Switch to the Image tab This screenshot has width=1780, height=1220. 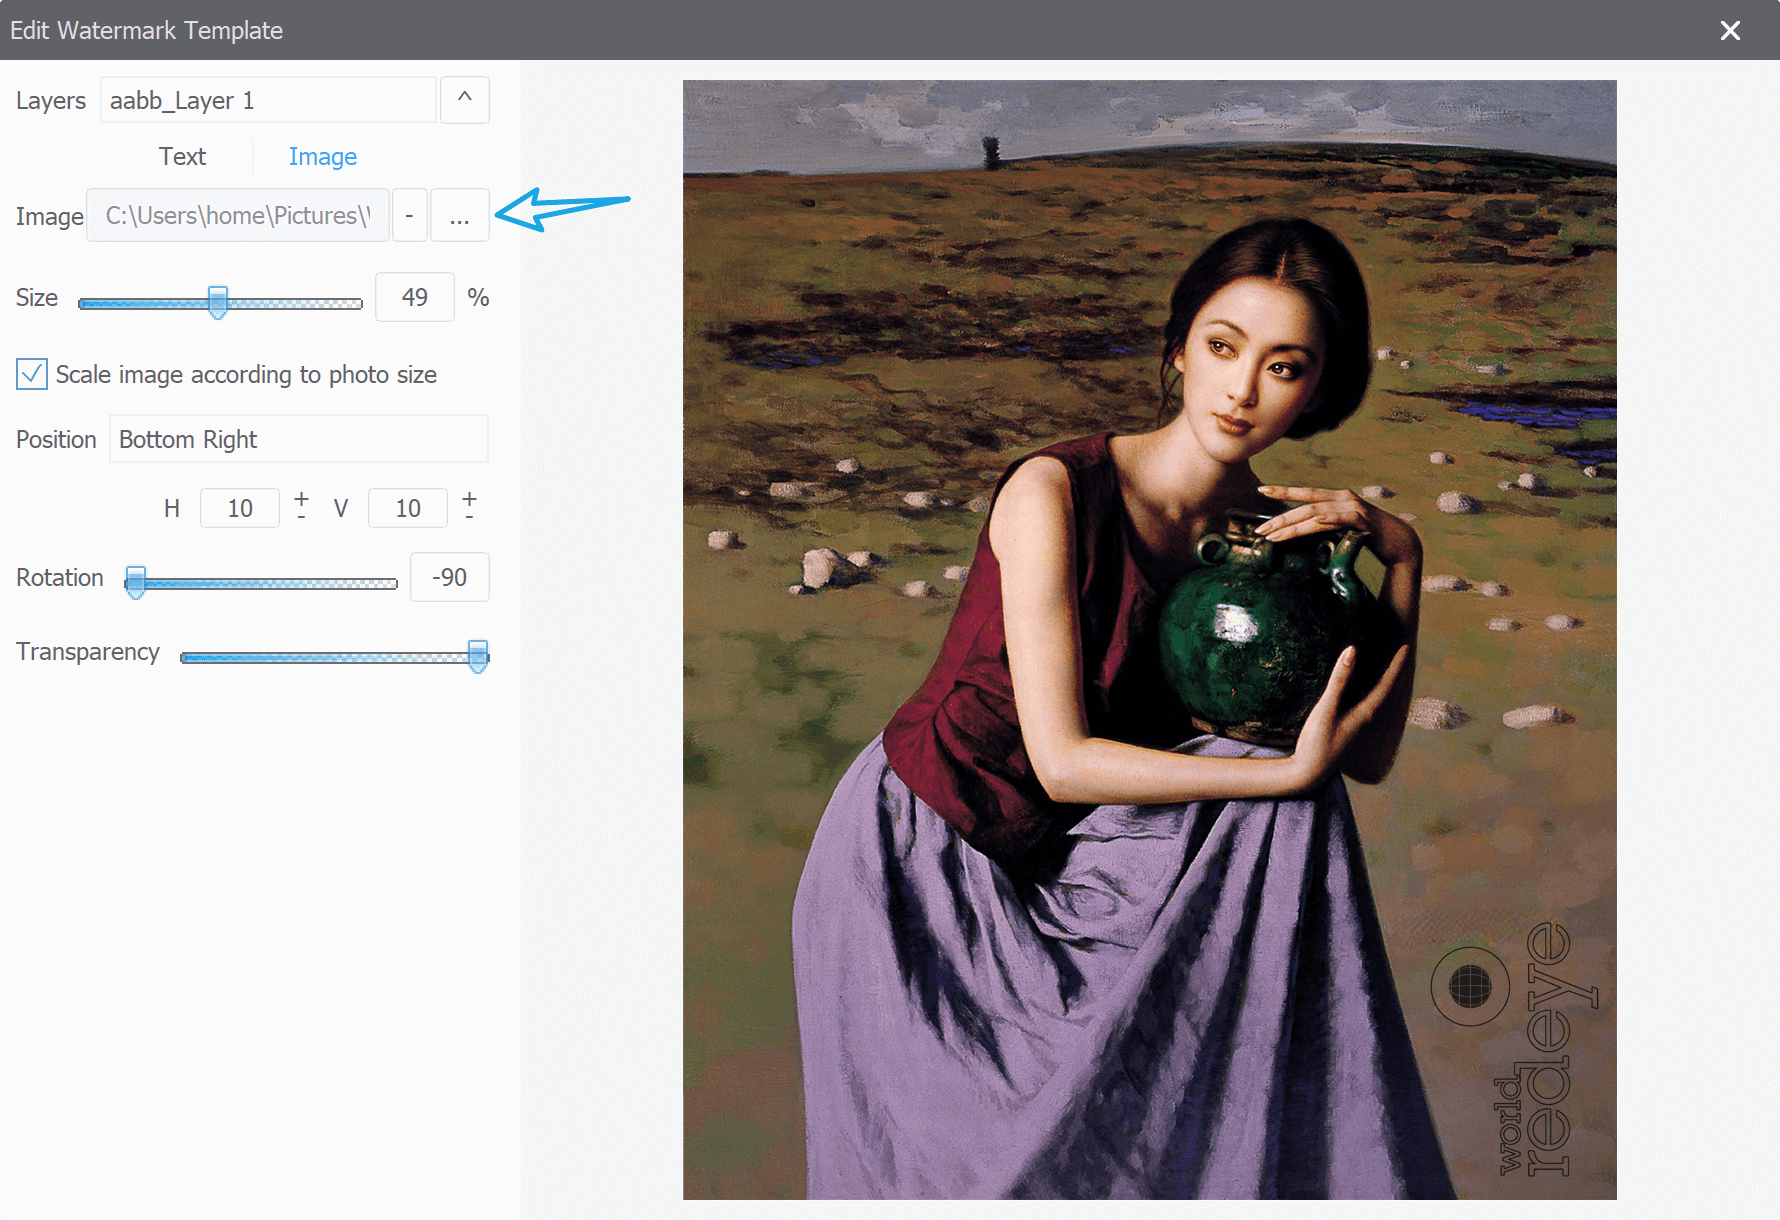pos(322,157)
